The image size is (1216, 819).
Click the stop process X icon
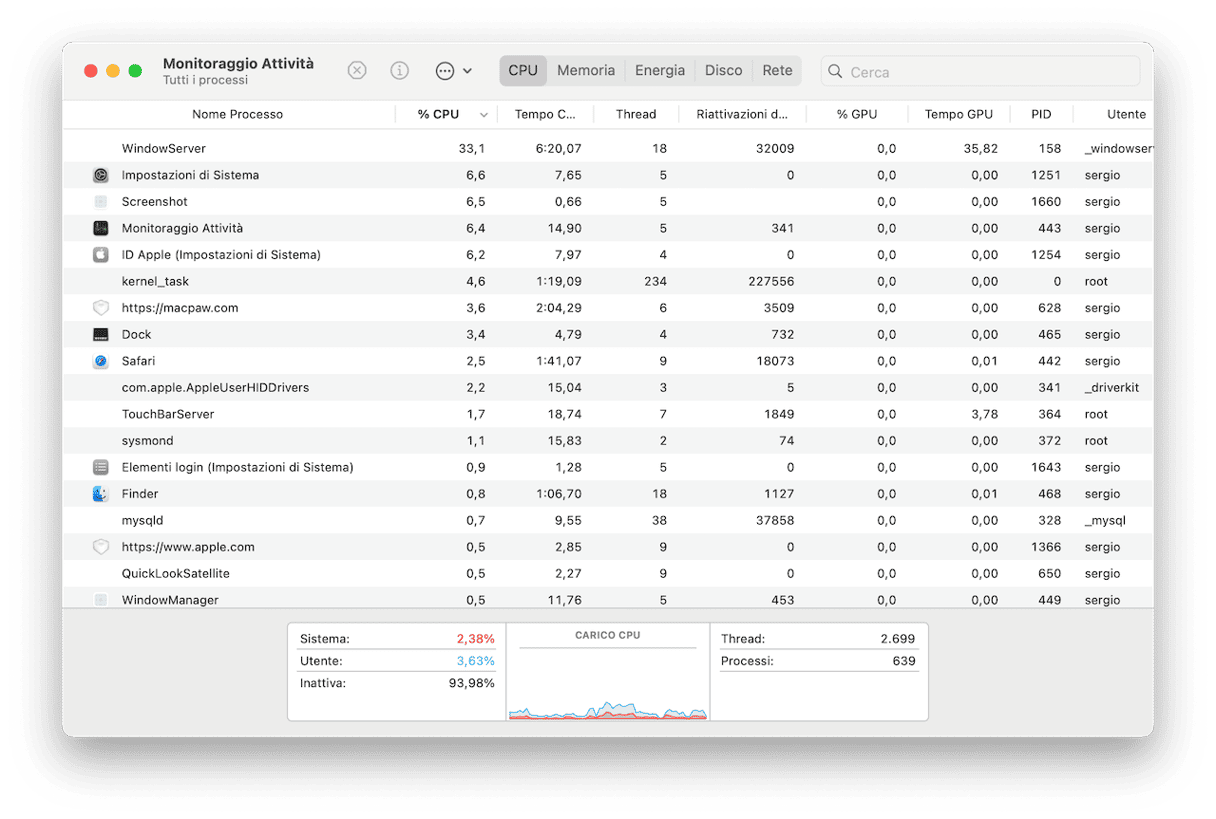tap(357, 71)
